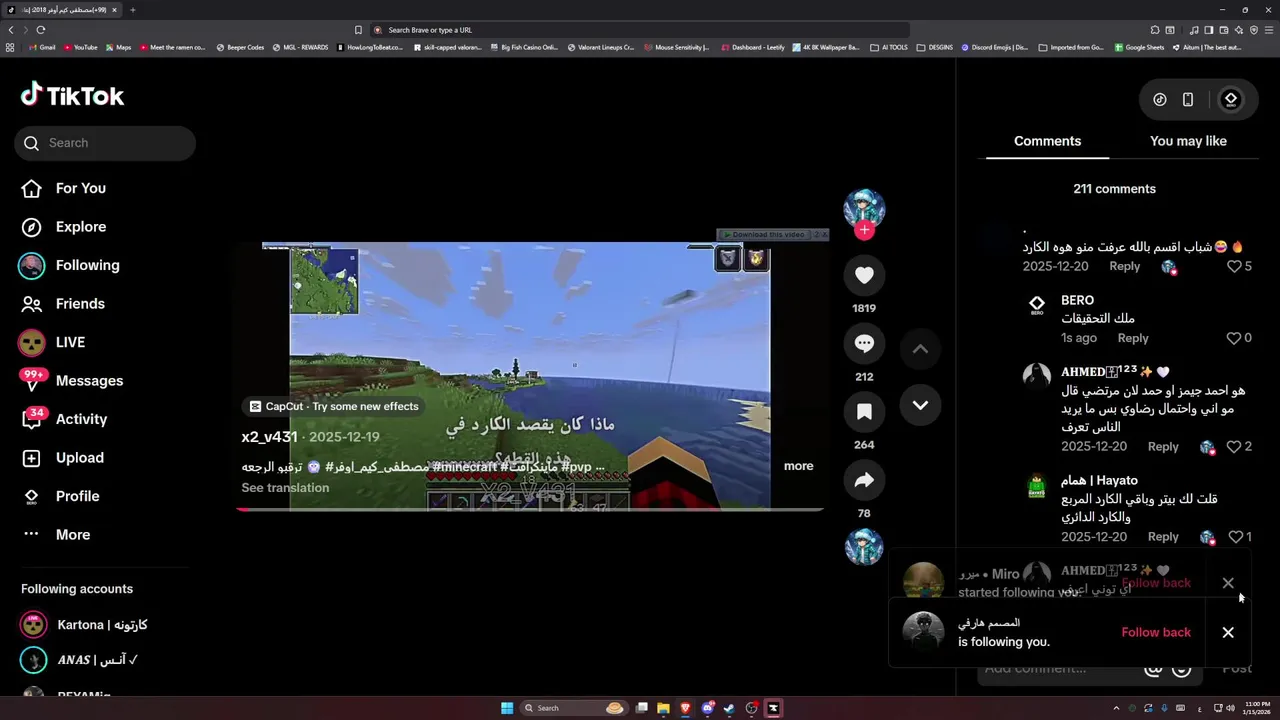Expand the caption with 'more'
This screenshot has height=720, width=1280.
coord(798,466)
